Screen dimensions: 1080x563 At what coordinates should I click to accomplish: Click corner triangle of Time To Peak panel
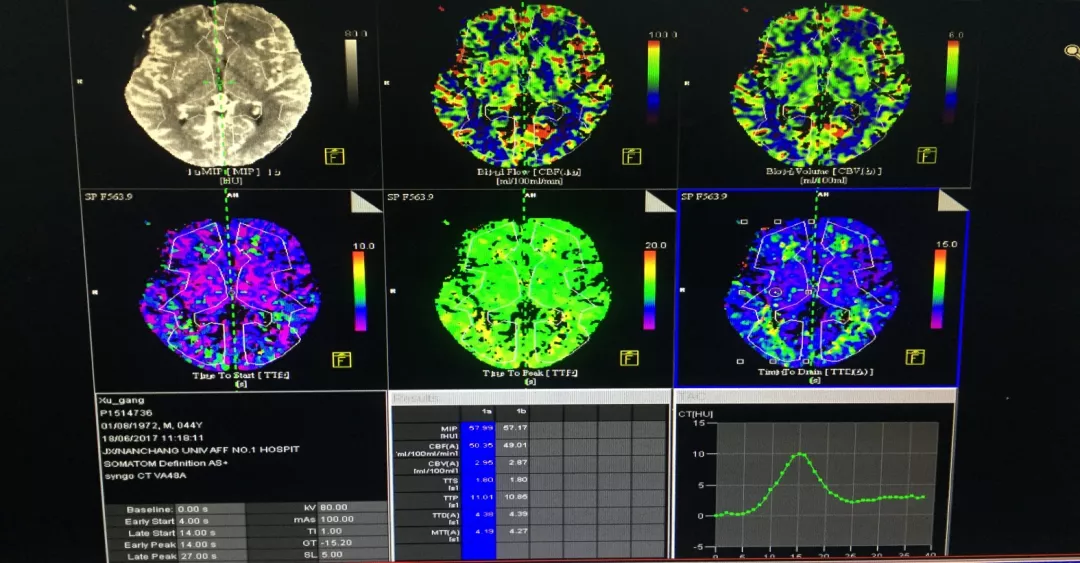659,201
